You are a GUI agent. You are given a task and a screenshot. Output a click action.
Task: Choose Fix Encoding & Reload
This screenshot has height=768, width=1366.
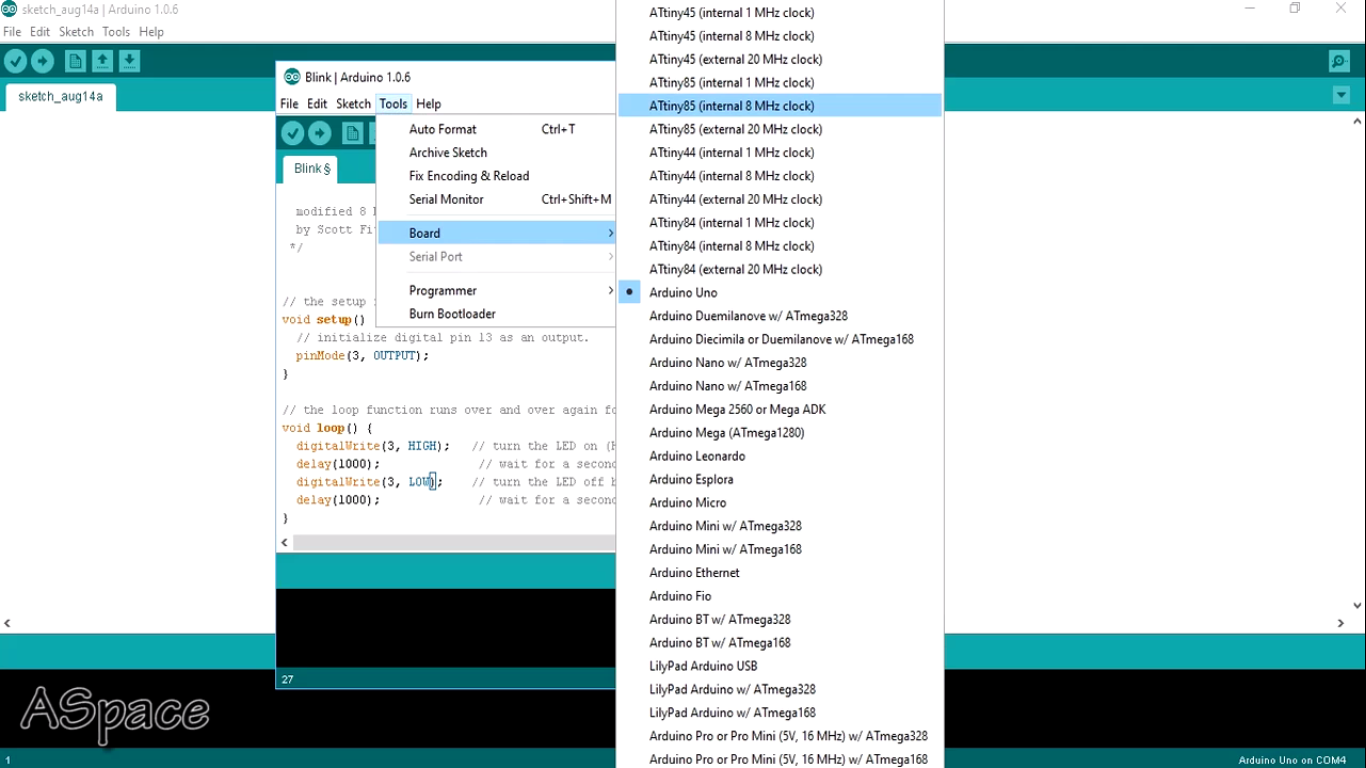point(496,176)
